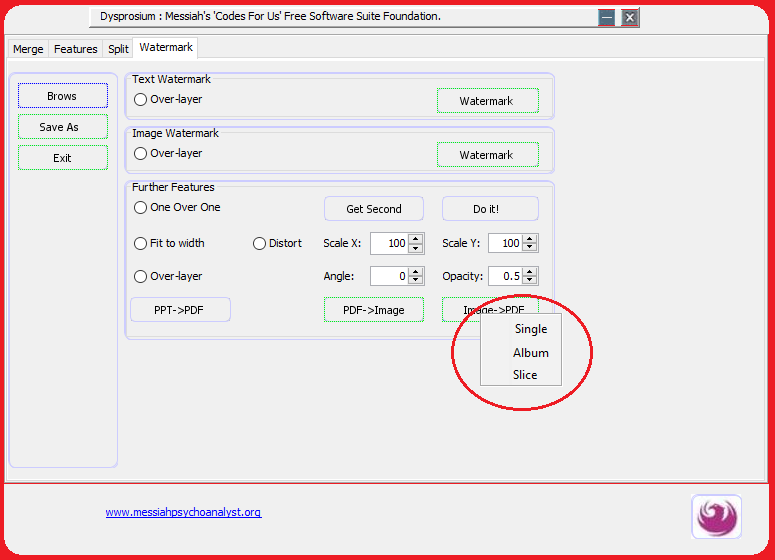Decrease the Scale X value

click(416, 248)
